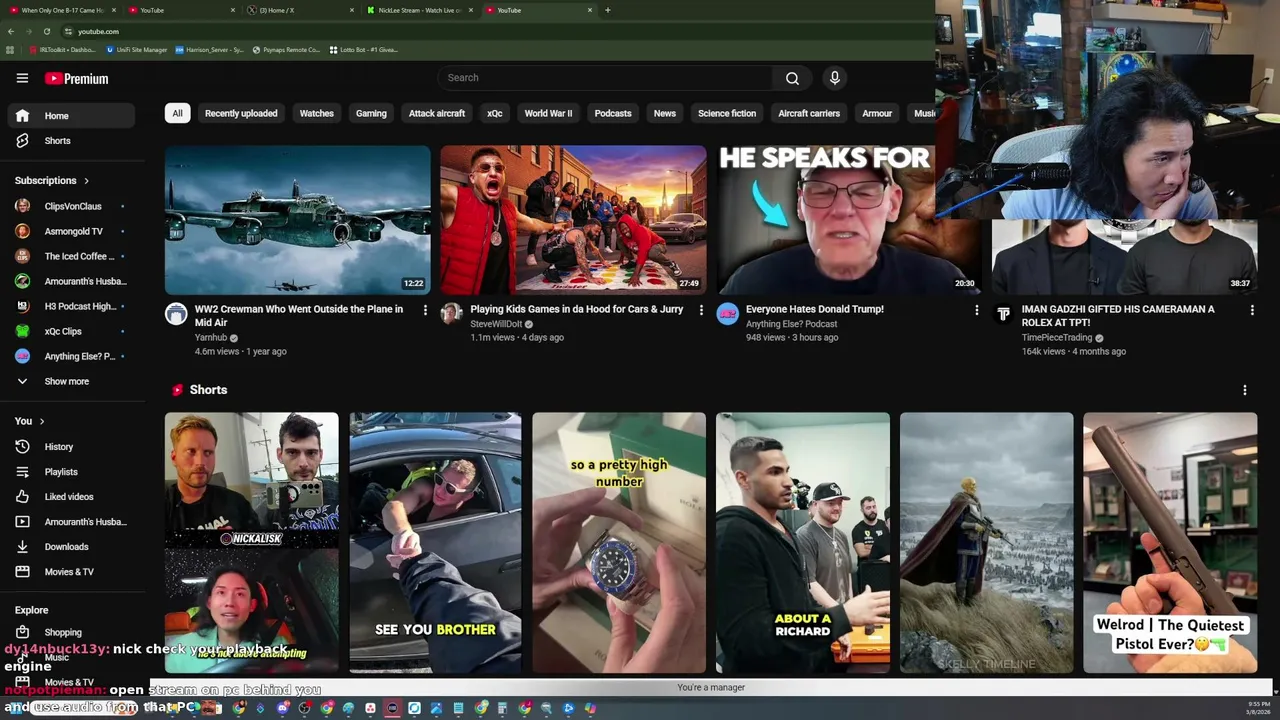The image size is (1280, 720).
Task: Click the browser back arrow
Action: coord(10,31)
